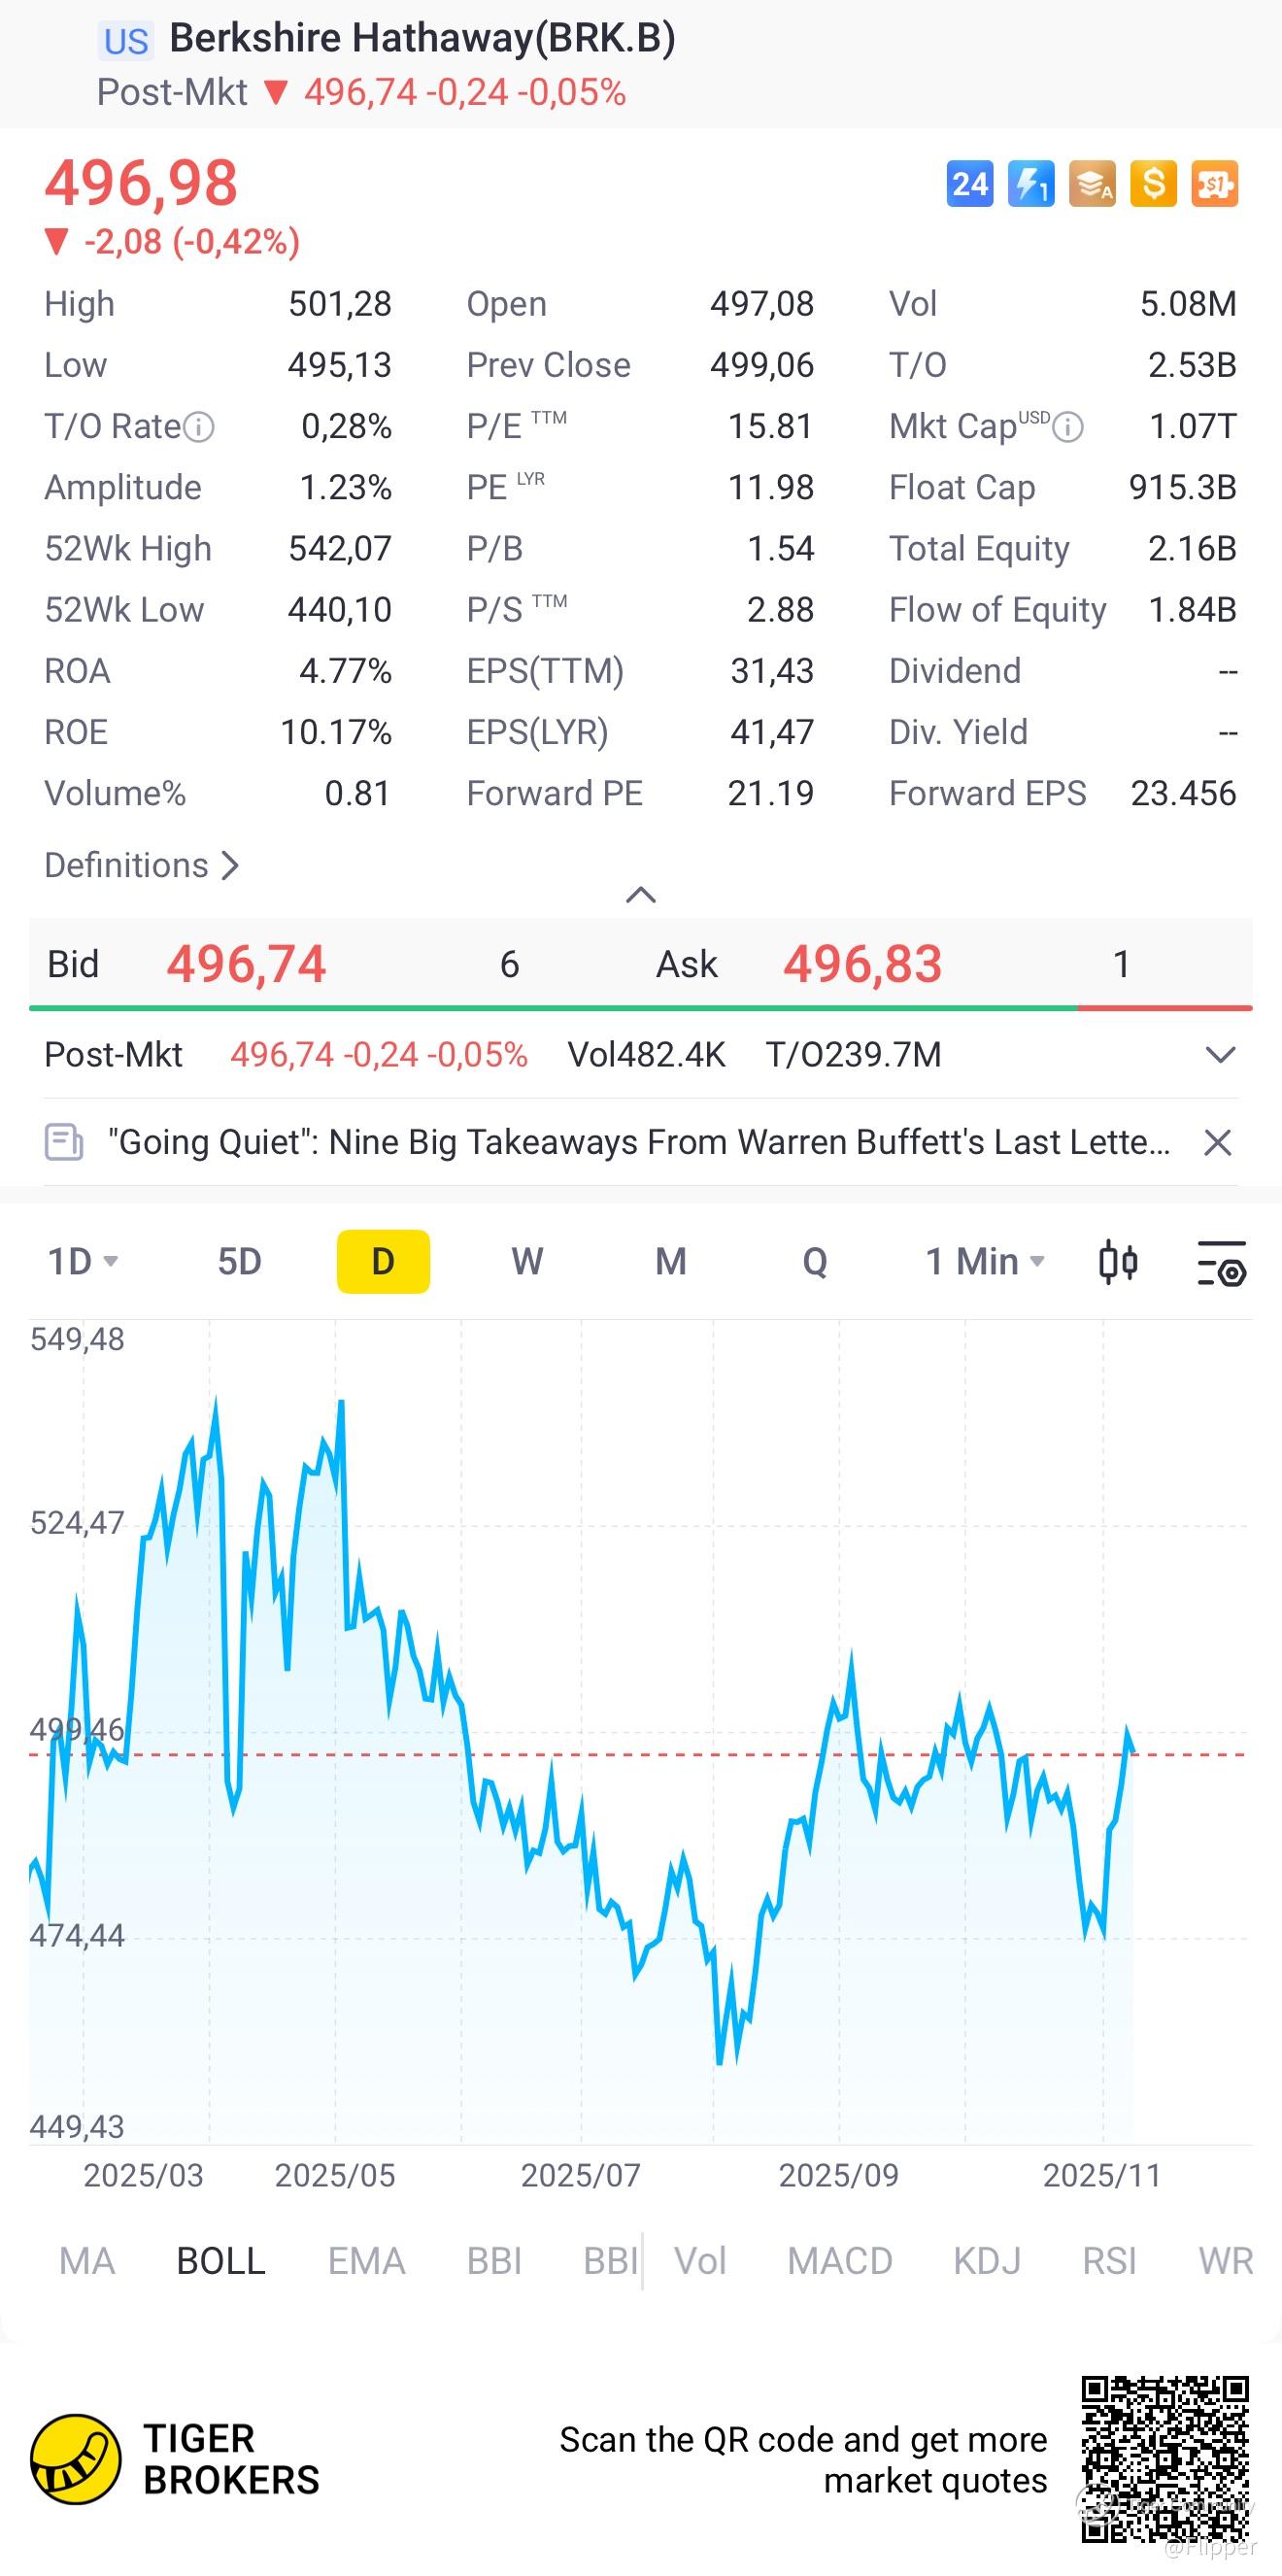This screenshot has width=1282, height=2576.
Task: Tap the stacked layers A badge
Action: [x=1091, y=184]
